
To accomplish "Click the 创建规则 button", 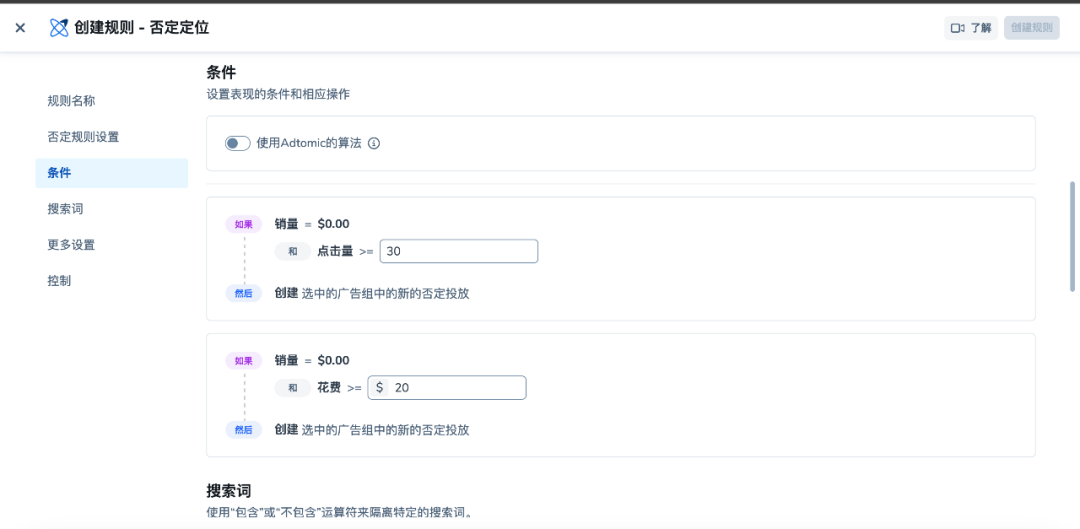I will (1031, 28).
